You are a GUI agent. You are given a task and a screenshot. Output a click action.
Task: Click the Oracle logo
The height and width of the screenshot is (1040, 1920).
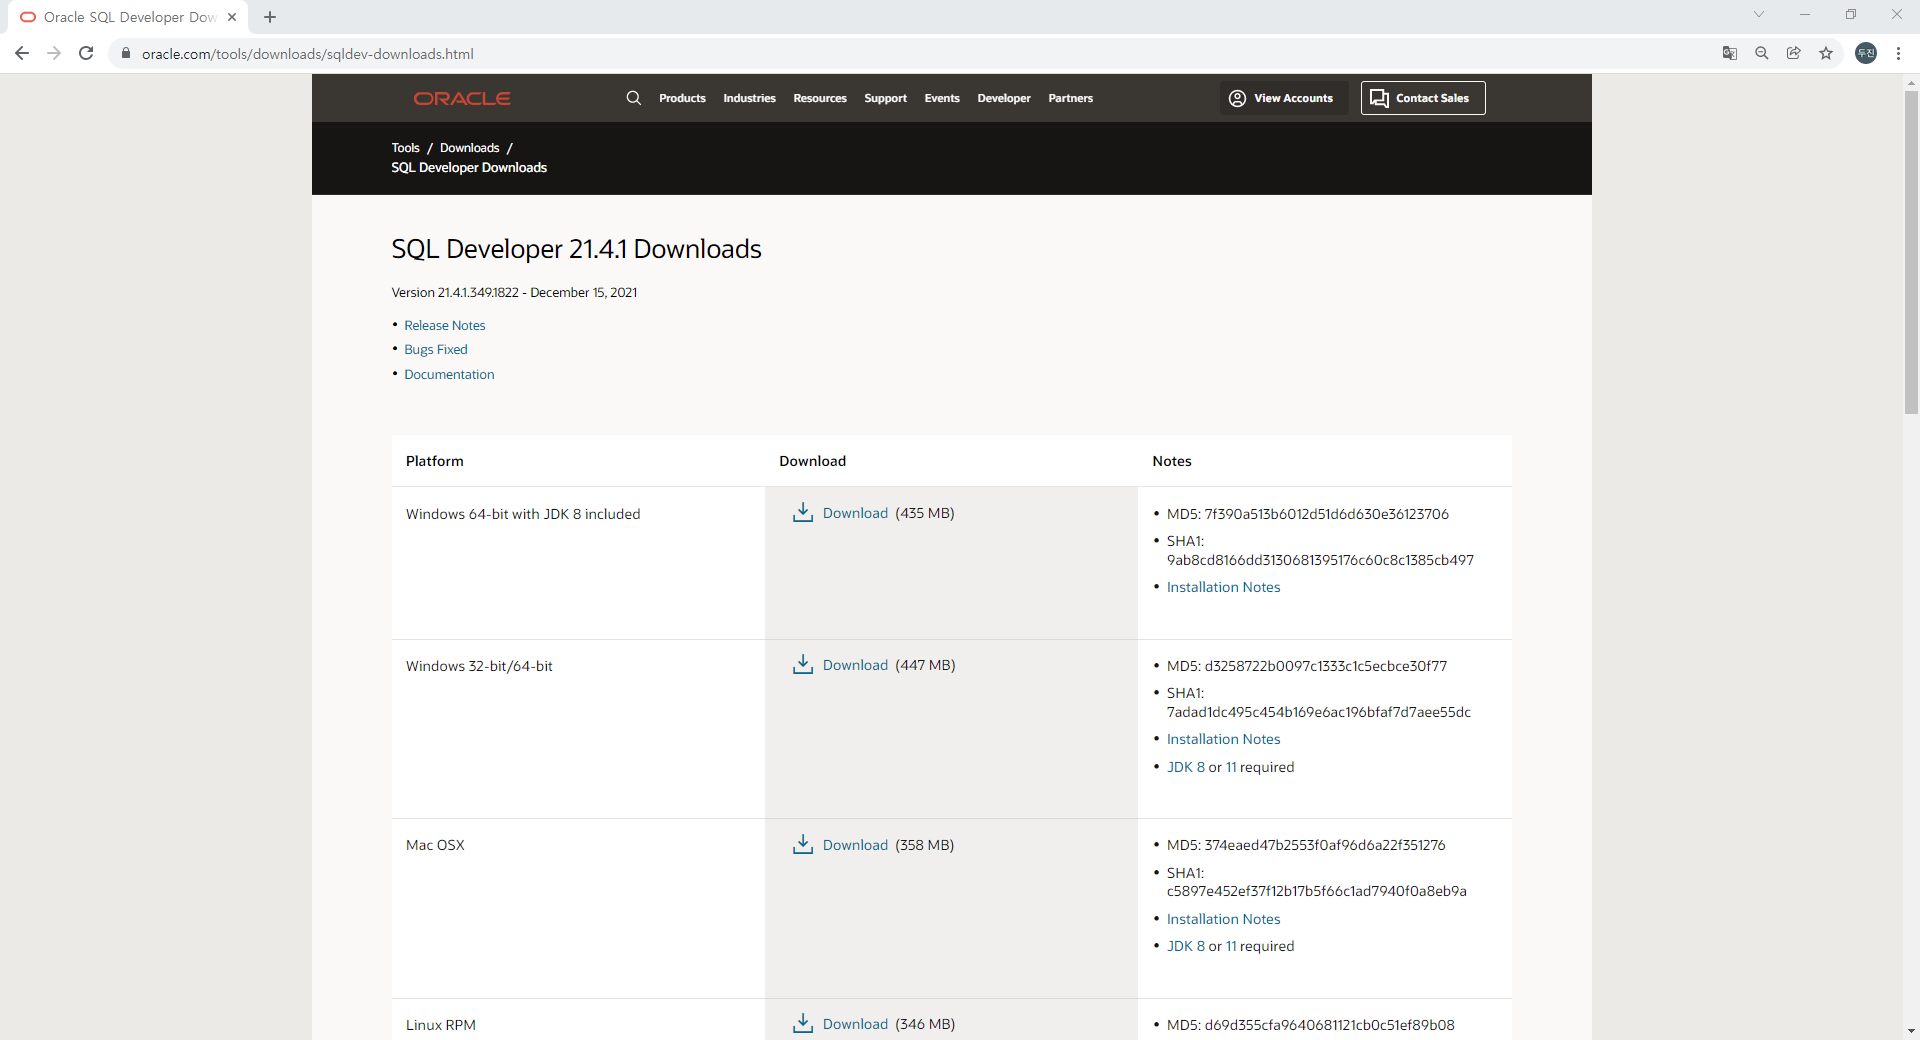(462, 98)
